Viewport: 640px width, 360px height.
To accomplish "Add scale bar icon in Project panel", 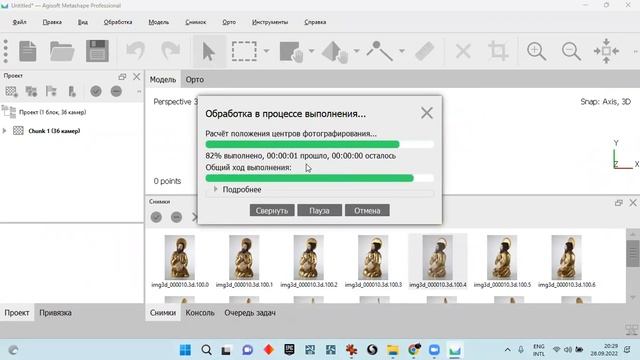I will [x=72, y=91].
